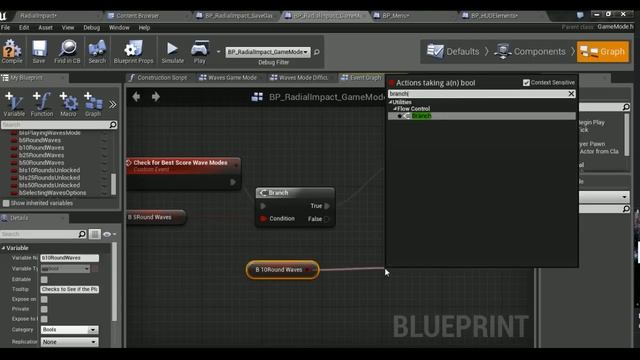Screen dimensions: 640x360
Task: Click the Find in CB icon
Action: [67, 51]
